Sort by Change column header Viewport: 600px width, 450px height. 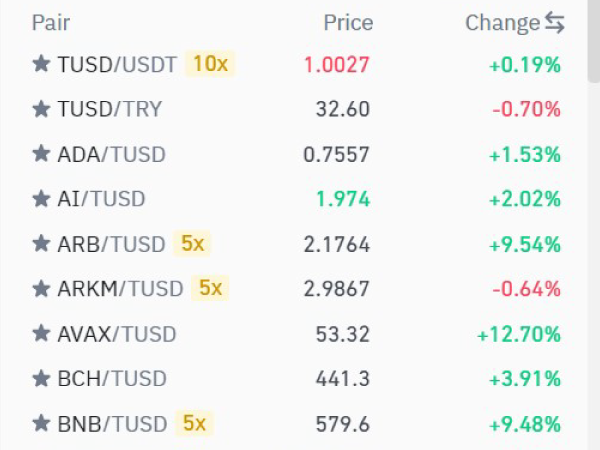502,22
